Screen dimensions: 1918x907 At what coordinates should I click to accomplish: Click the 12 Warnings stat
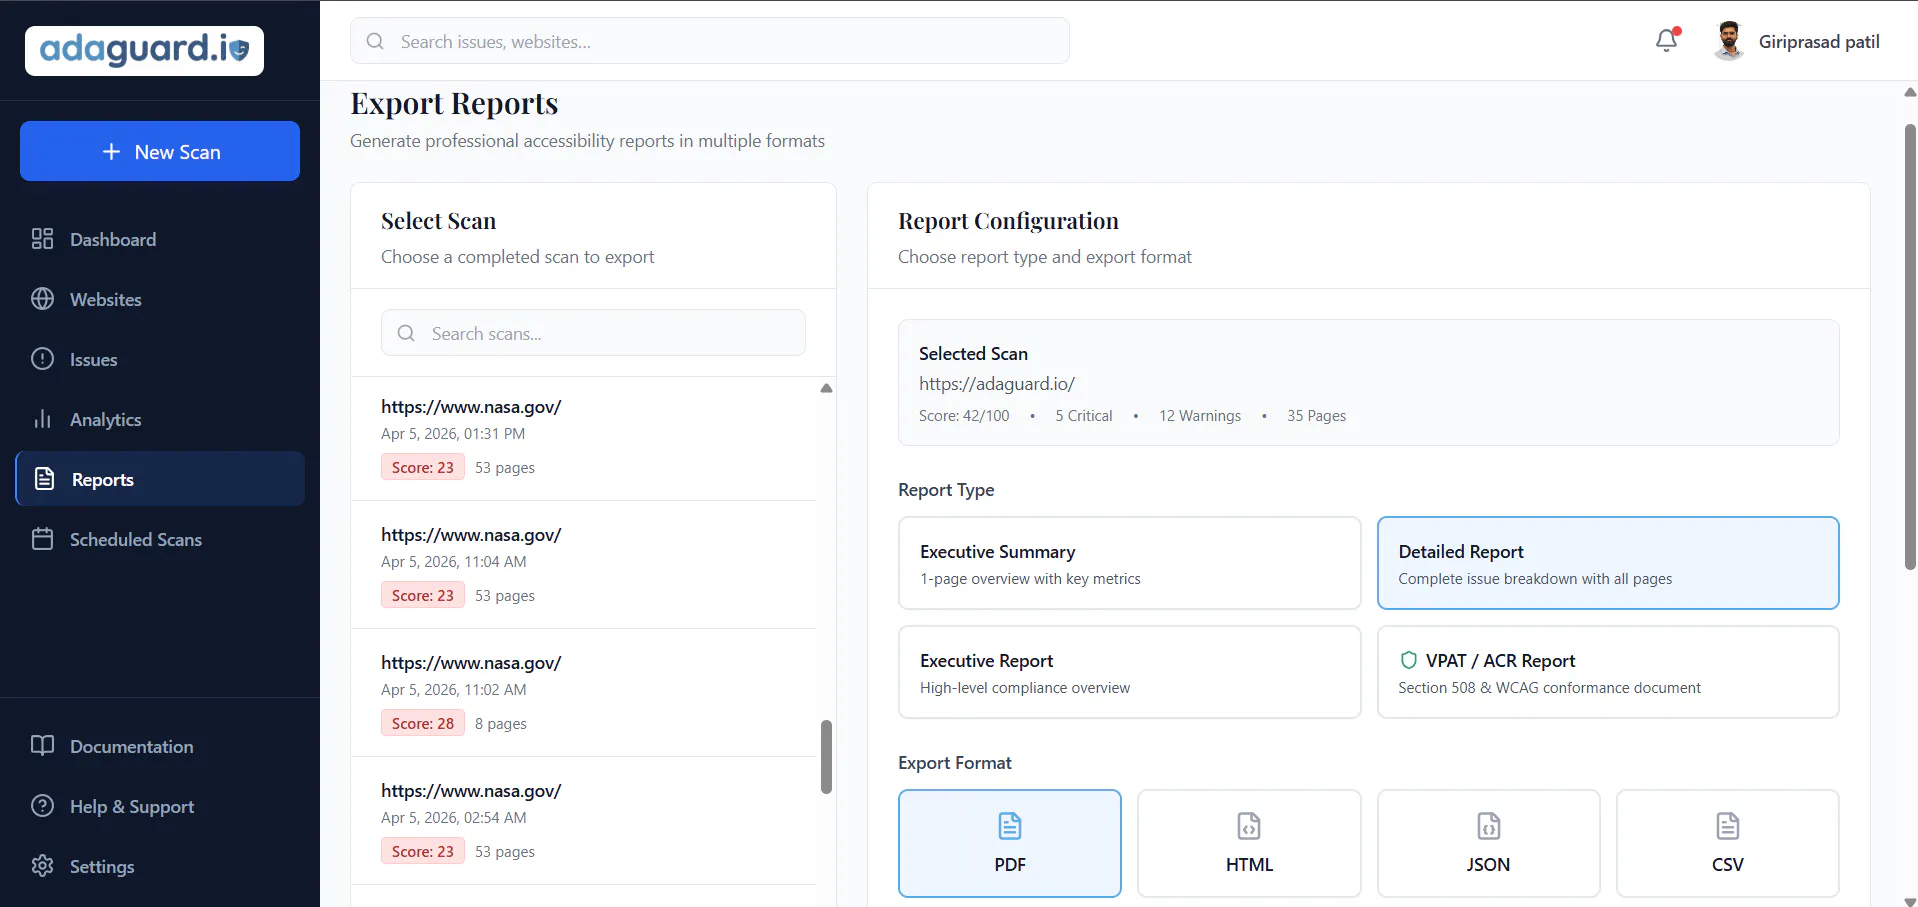(x=1200, y=415)
